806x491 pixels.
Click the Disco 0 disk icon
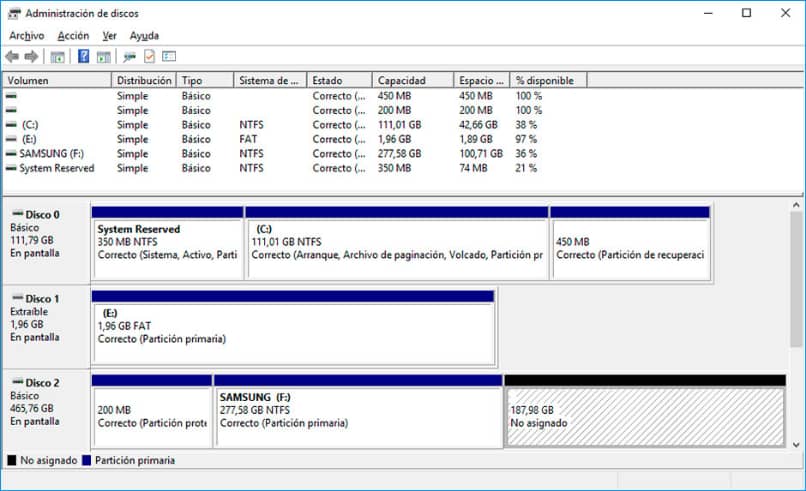pyautogui.click(x=17, y=213)
